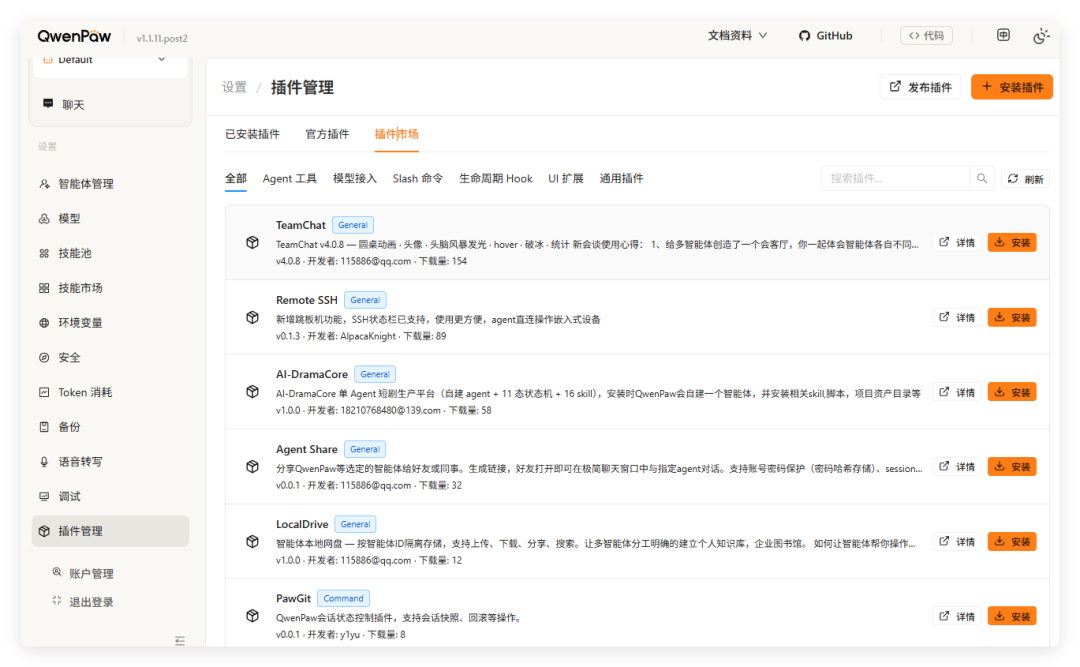Click the 发布插件 button

pos(920,87)
